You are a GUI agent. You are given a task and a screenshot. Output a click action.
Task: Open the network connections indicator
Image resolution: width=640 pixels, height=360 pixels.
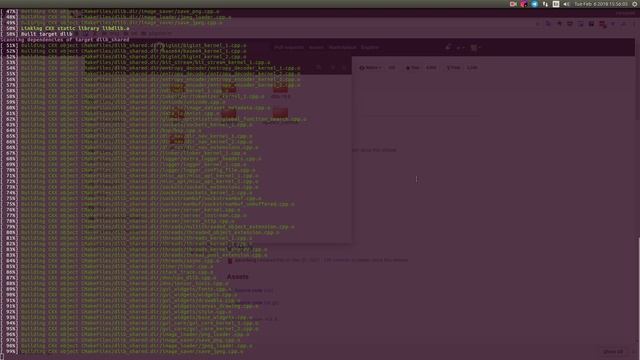[x=545, y=4]
